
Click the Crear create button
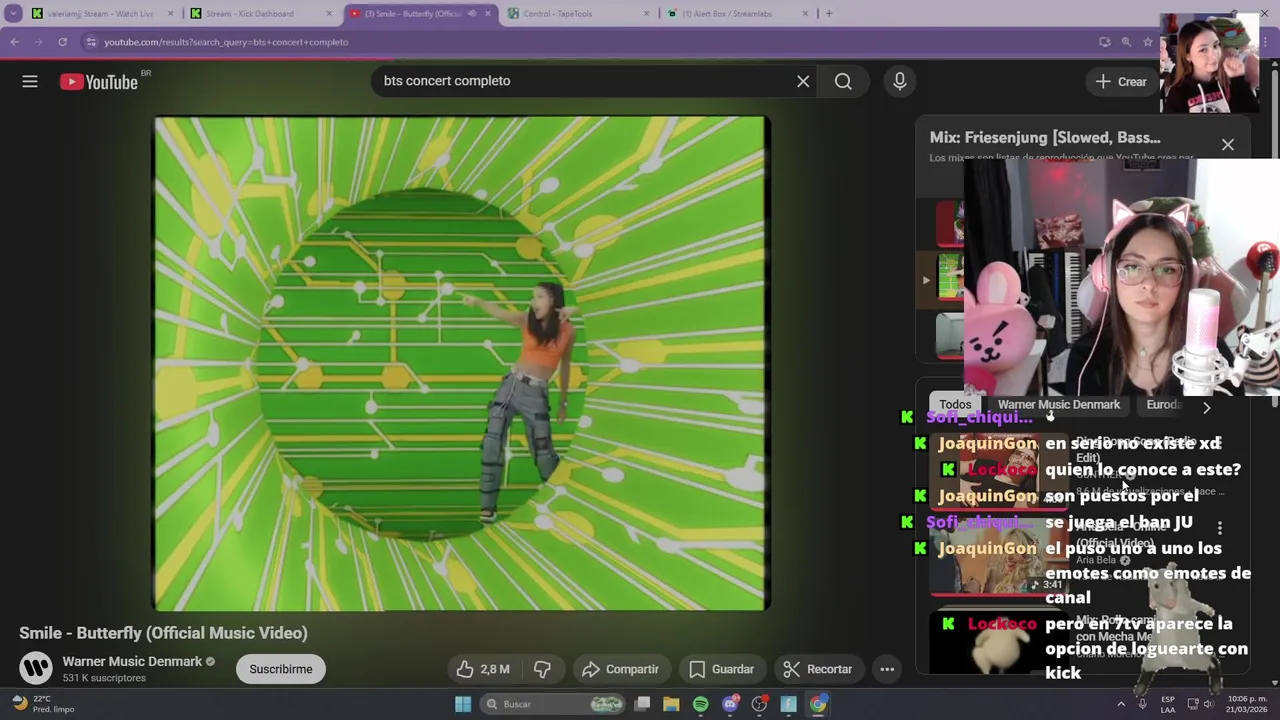(x=1121, y=82)
